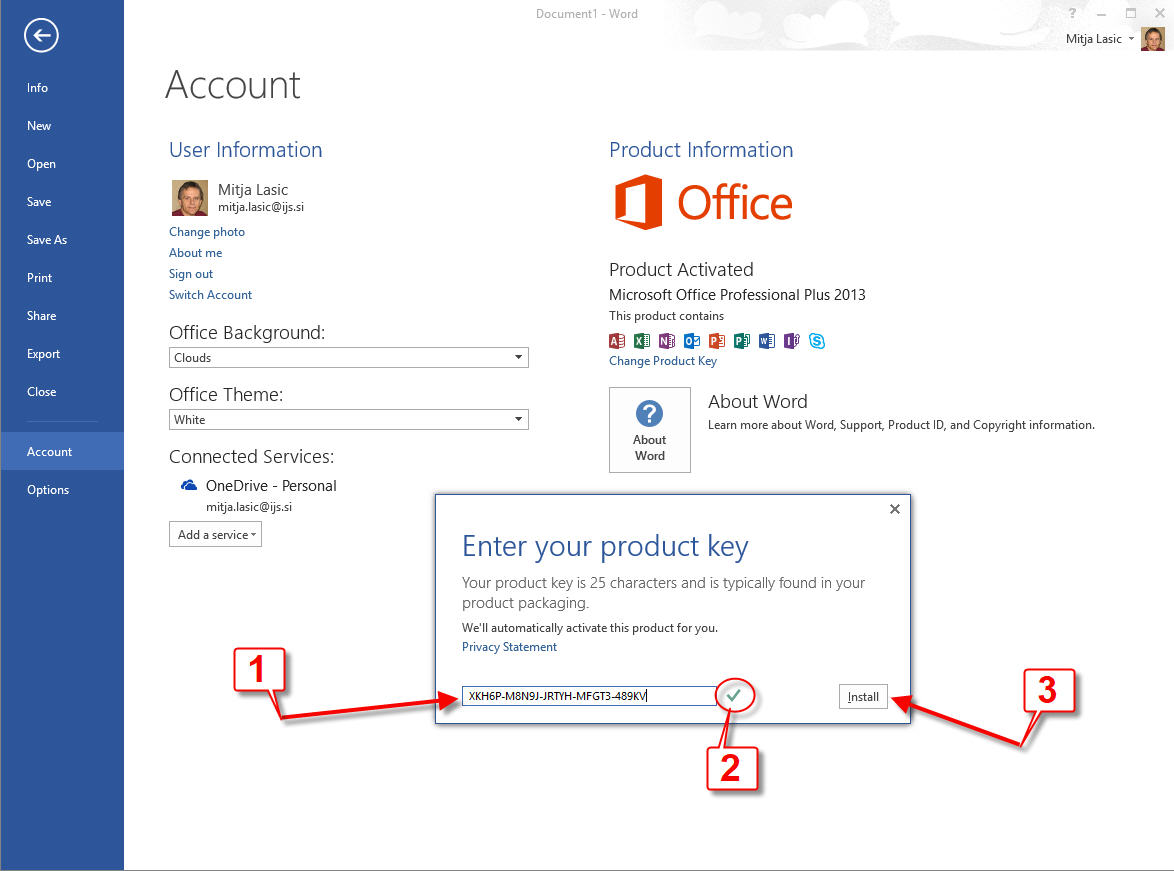Click the Outlook icon under product contents
Viewport: 1174px width, 871px height.
point(692,341)
